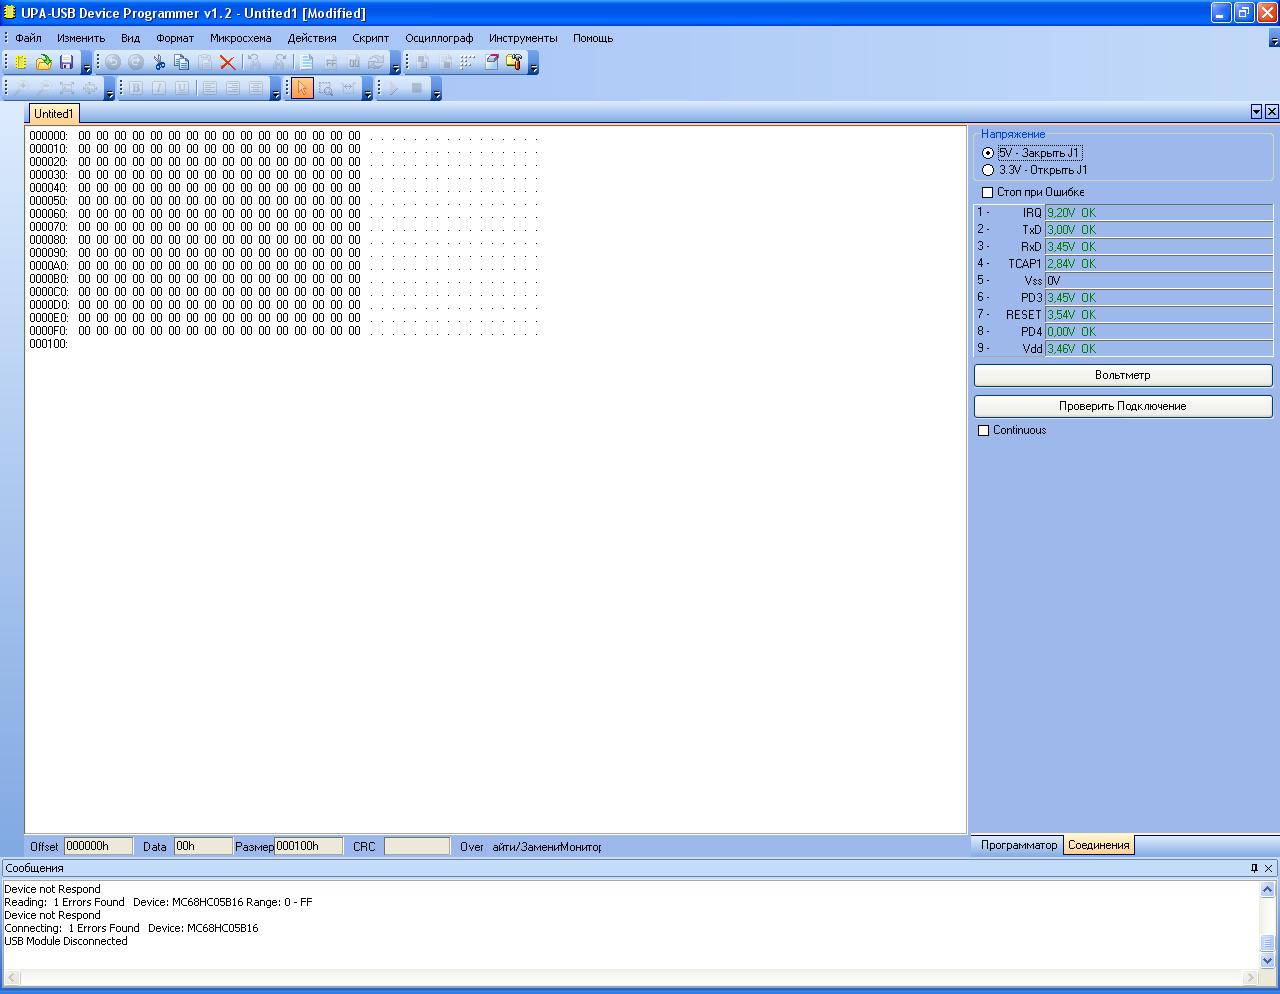
Task: Click the undo arrow icon
Action: (x=113, y=62)
